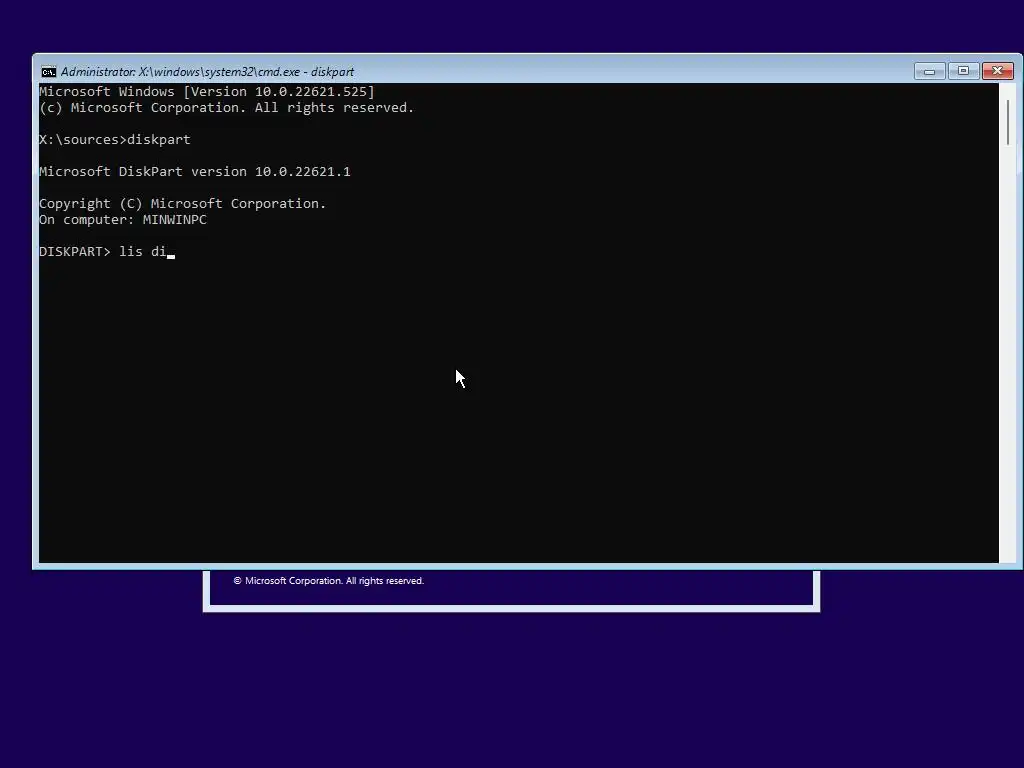Click the line 'Microsoft Windows [Version 10.0.22621.525]'
Viewport: 1024px width, 768px height.
(206, 91)
